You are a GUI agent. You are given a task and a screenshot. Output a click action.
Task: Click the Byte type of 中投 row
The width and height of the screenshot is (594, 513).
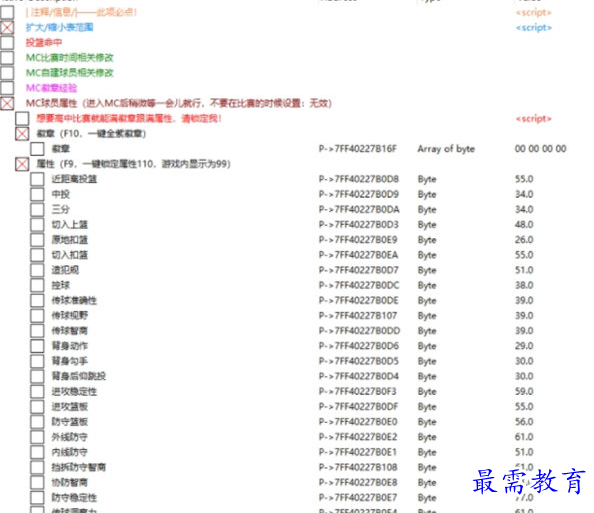tap(427, 194)
